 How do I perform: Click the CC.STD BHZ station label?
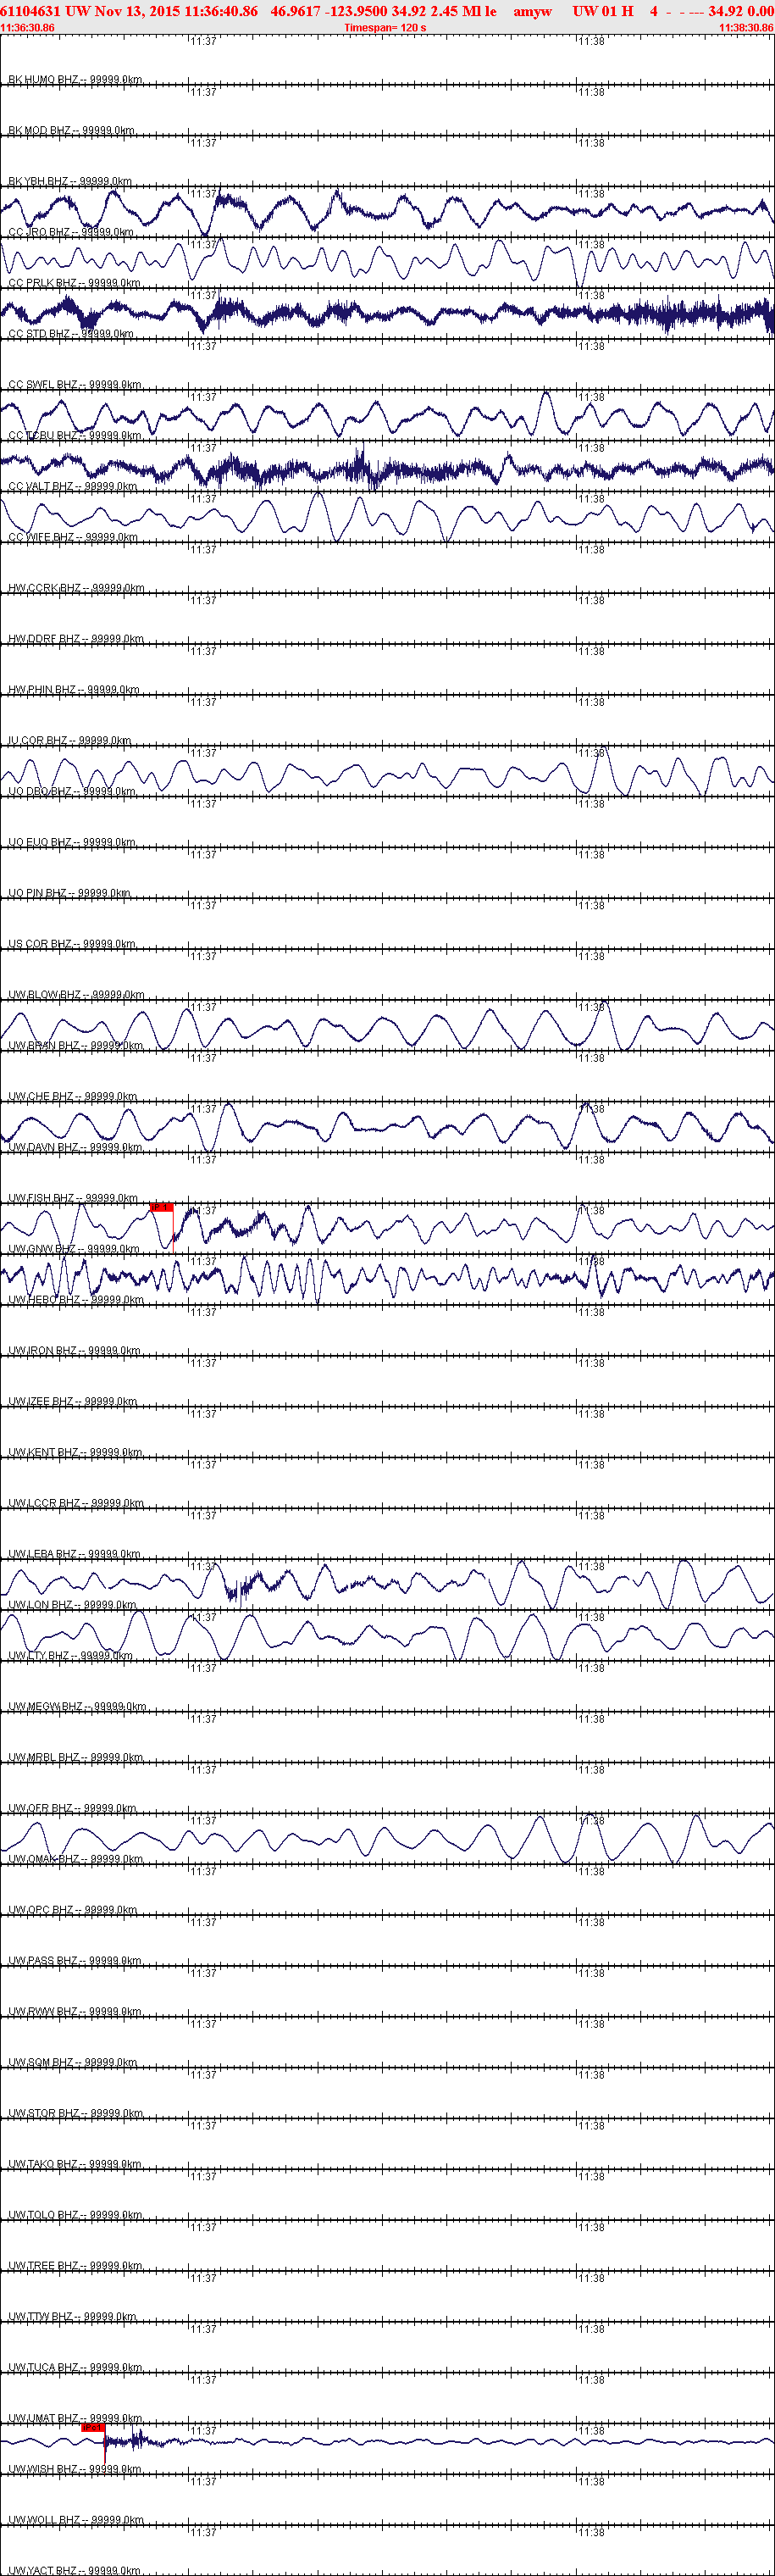pyautogui.click(x=70, y=334)
